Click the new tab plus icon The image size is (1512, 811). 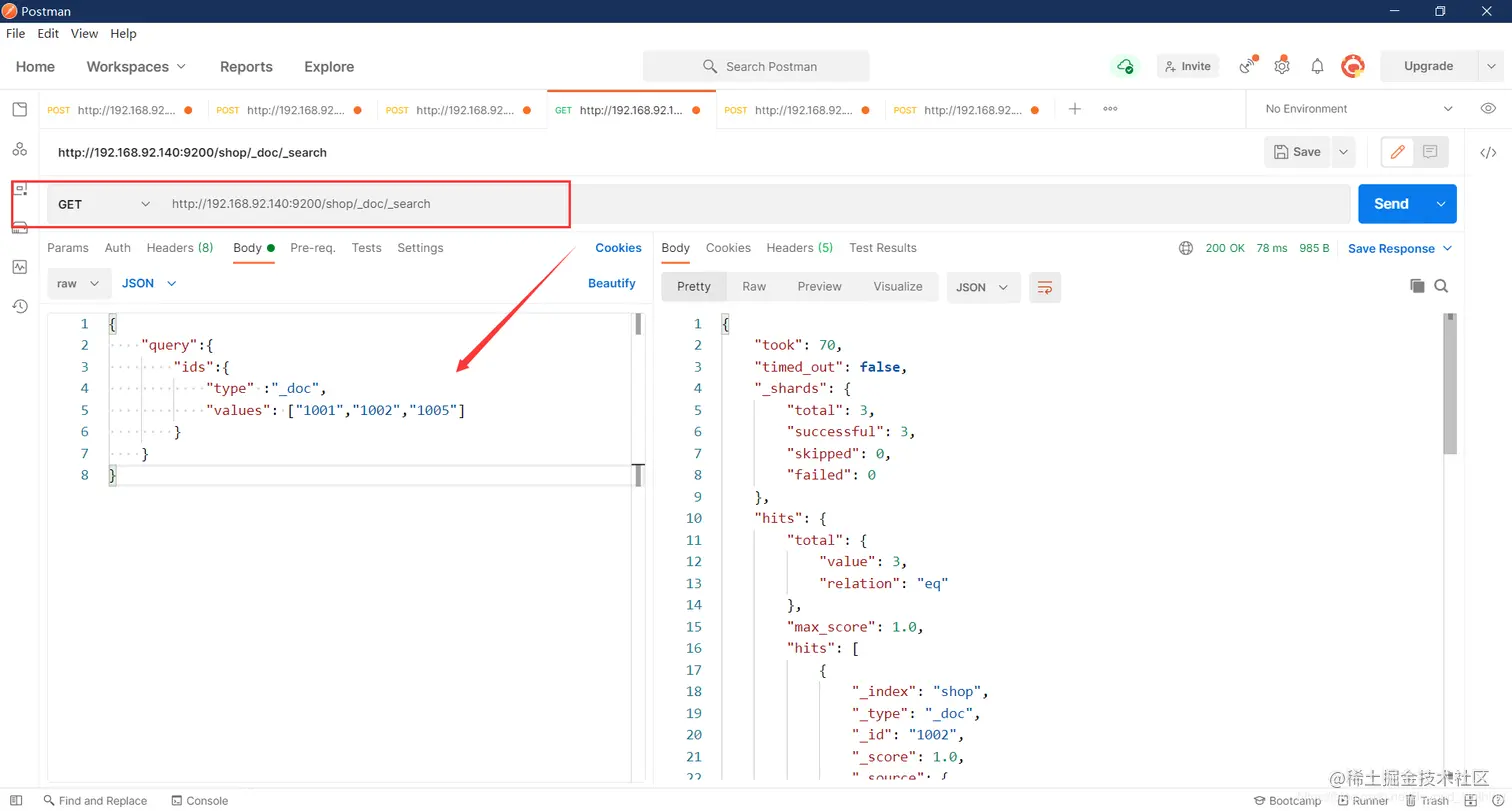(1074, 108)
